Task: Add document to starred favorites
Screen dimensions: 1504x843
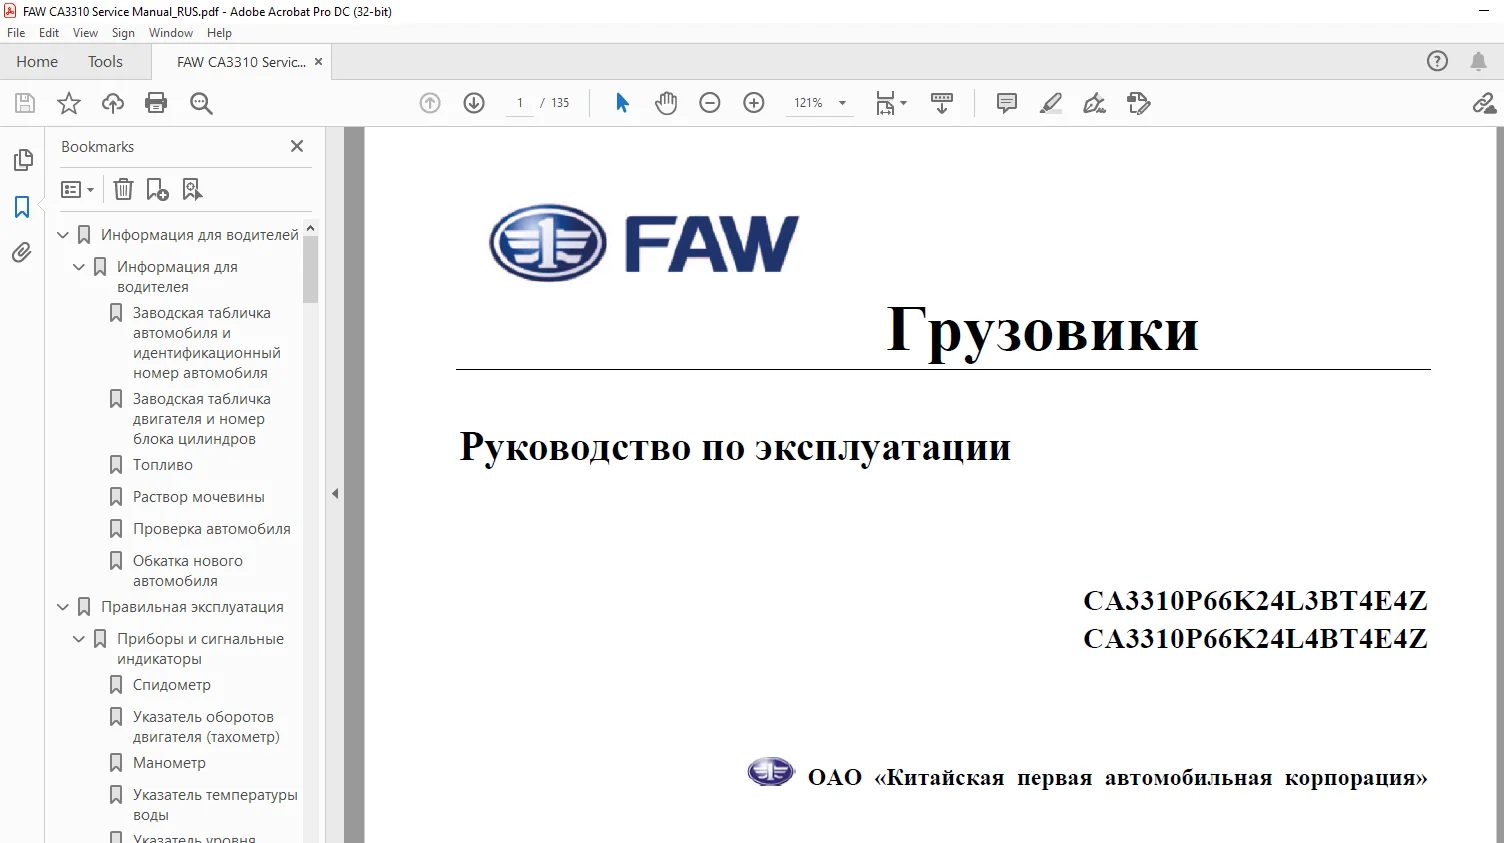Action: [x=69, y=103]
